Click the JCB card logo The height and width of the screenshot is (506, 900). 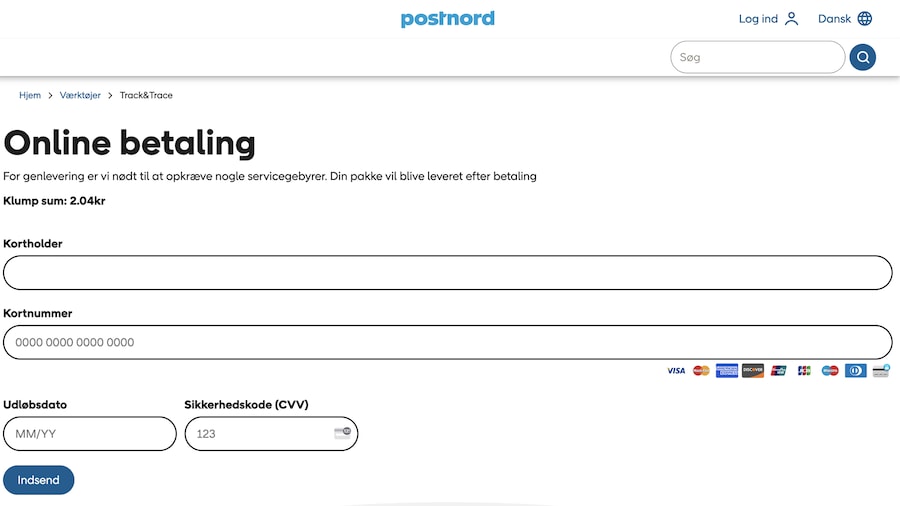[x=804, y=371]
